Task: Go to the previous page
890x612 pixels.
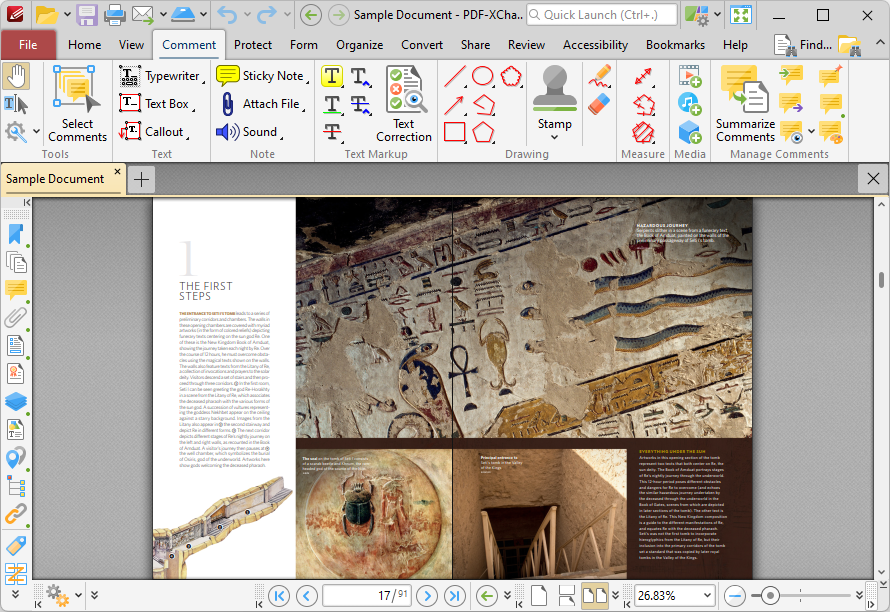Action: [x=307, y=596]
